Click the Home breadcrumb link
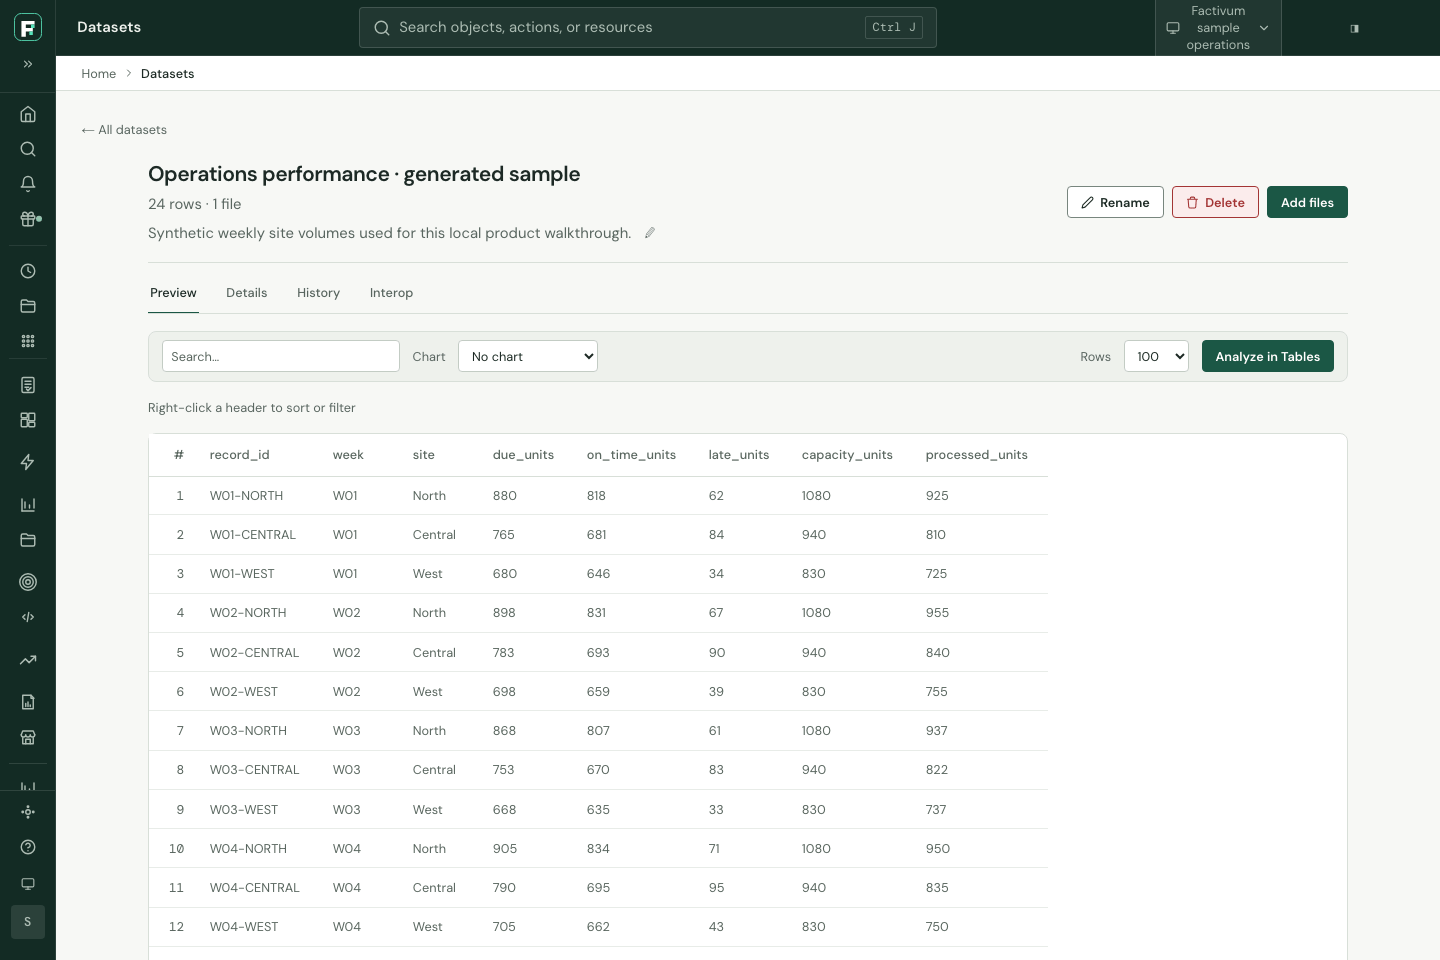Viewport: 1440px width, 960px height. [x=99, y=74]
